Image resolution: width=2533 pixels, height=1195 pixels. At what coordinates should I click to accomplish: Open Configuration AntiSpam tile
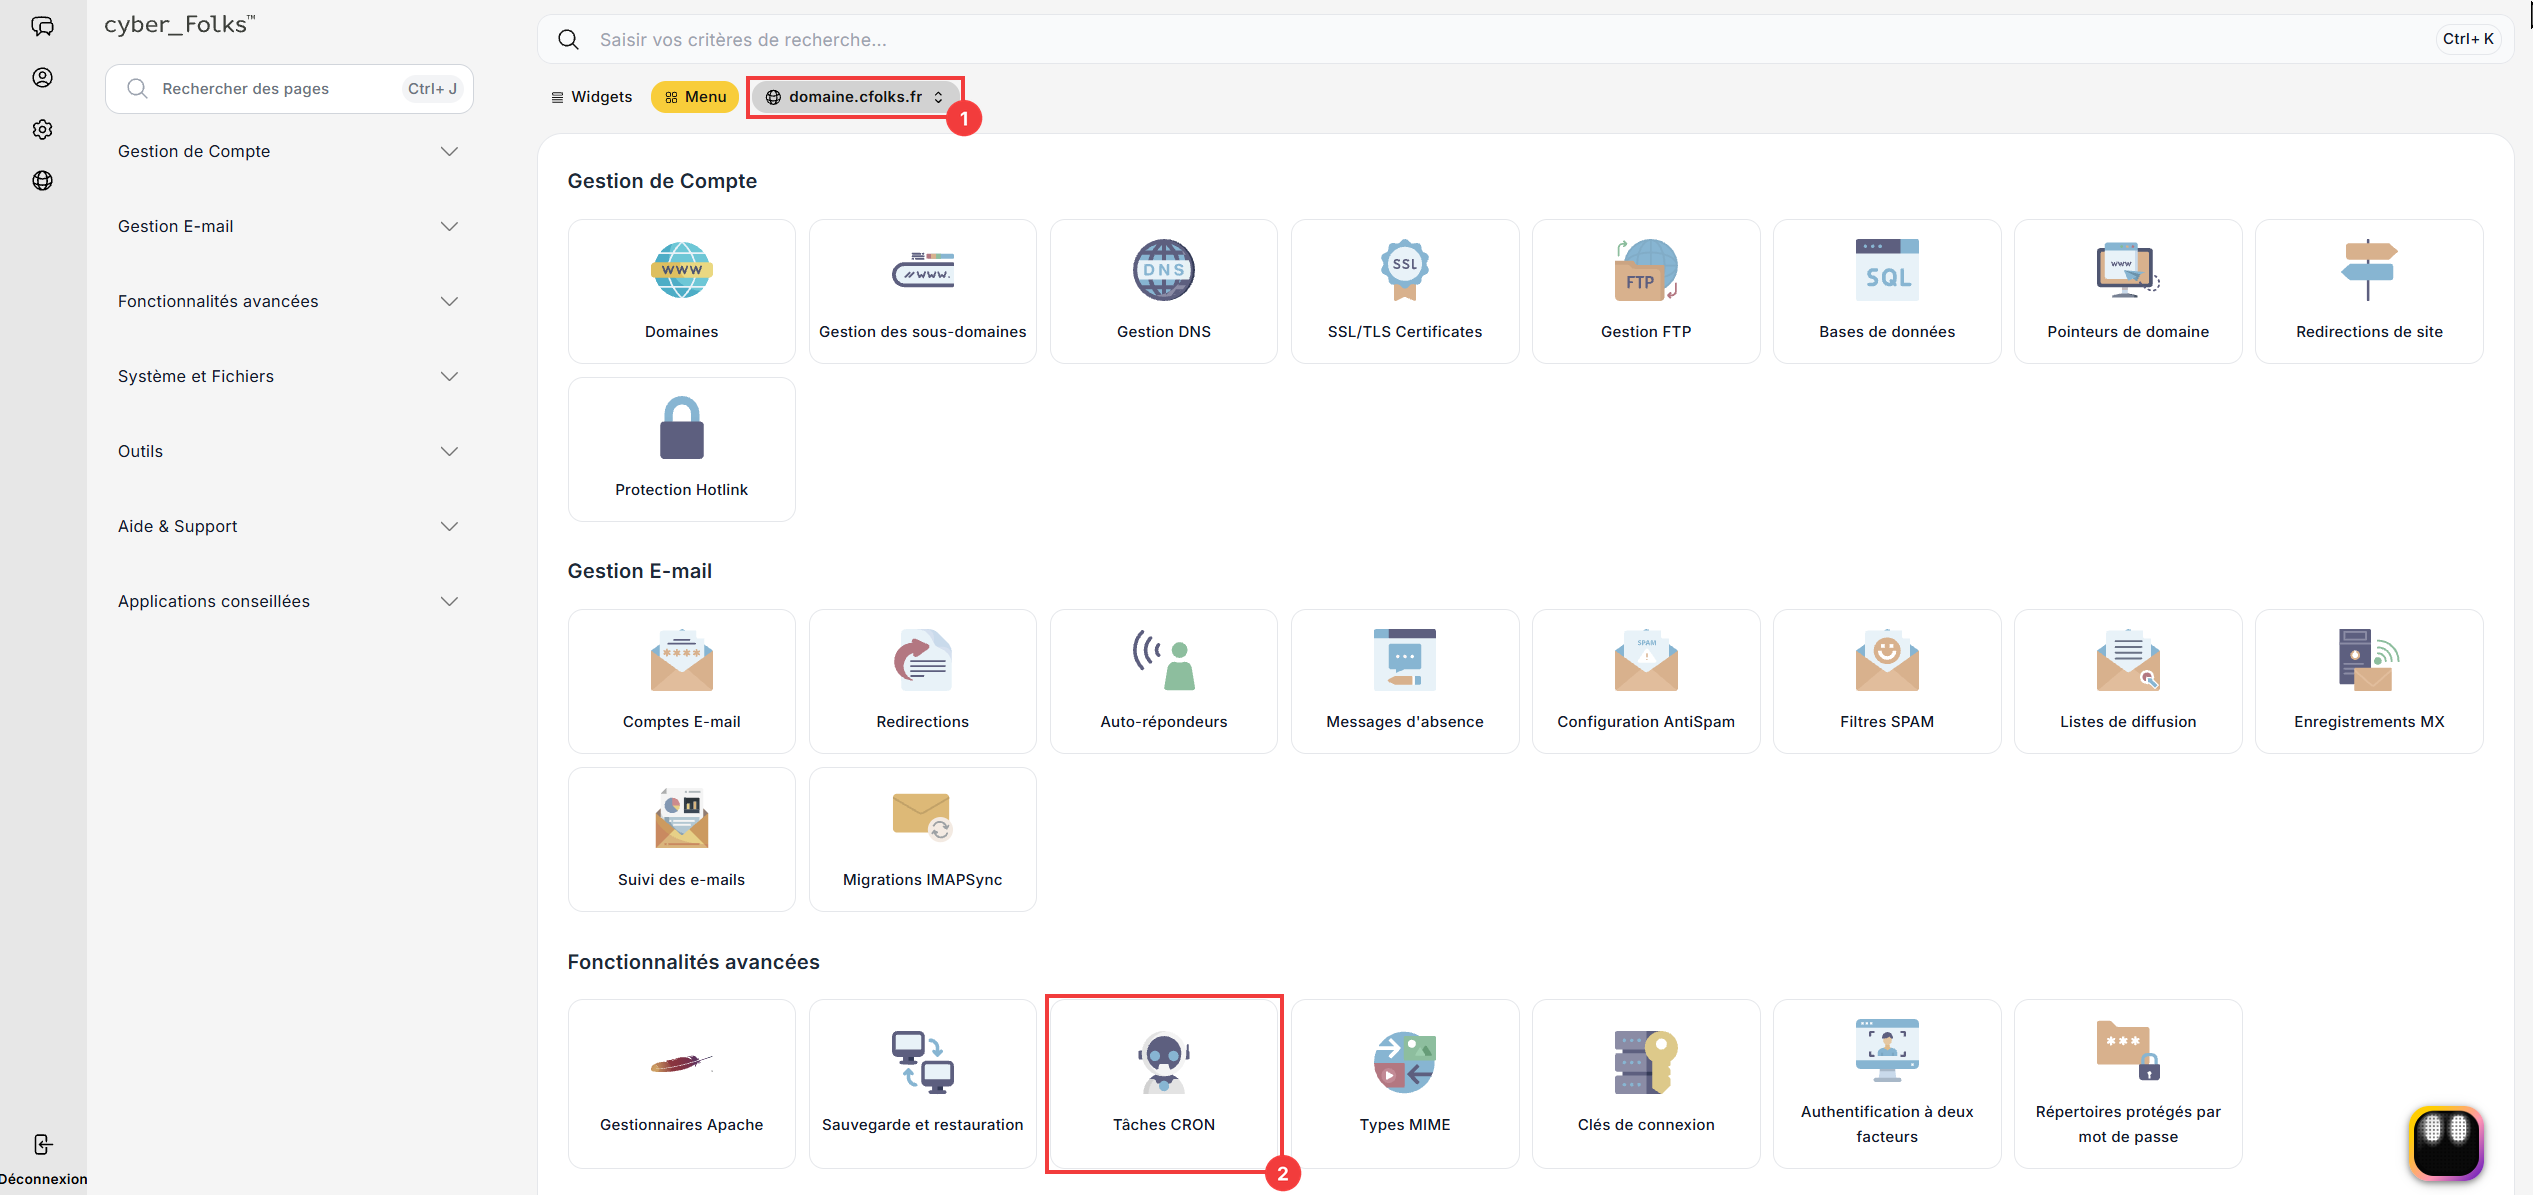click(x=1645, y=681)
